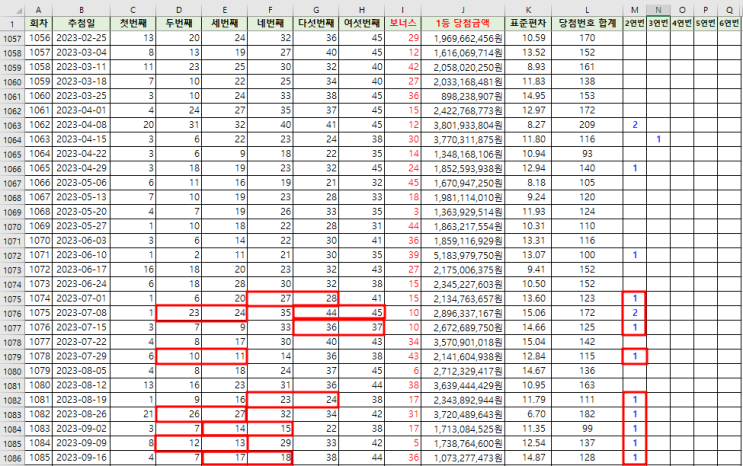
Task: Select column header N
Action: point(658,10)
